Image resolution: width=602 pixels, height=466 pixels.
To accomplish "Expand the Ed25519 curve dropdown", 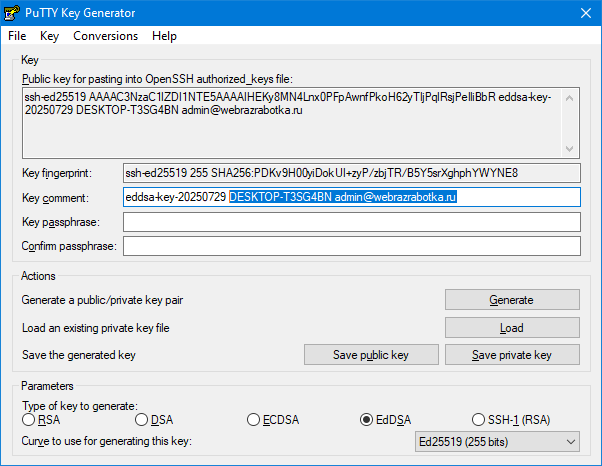I will click(x=497, y=441).
